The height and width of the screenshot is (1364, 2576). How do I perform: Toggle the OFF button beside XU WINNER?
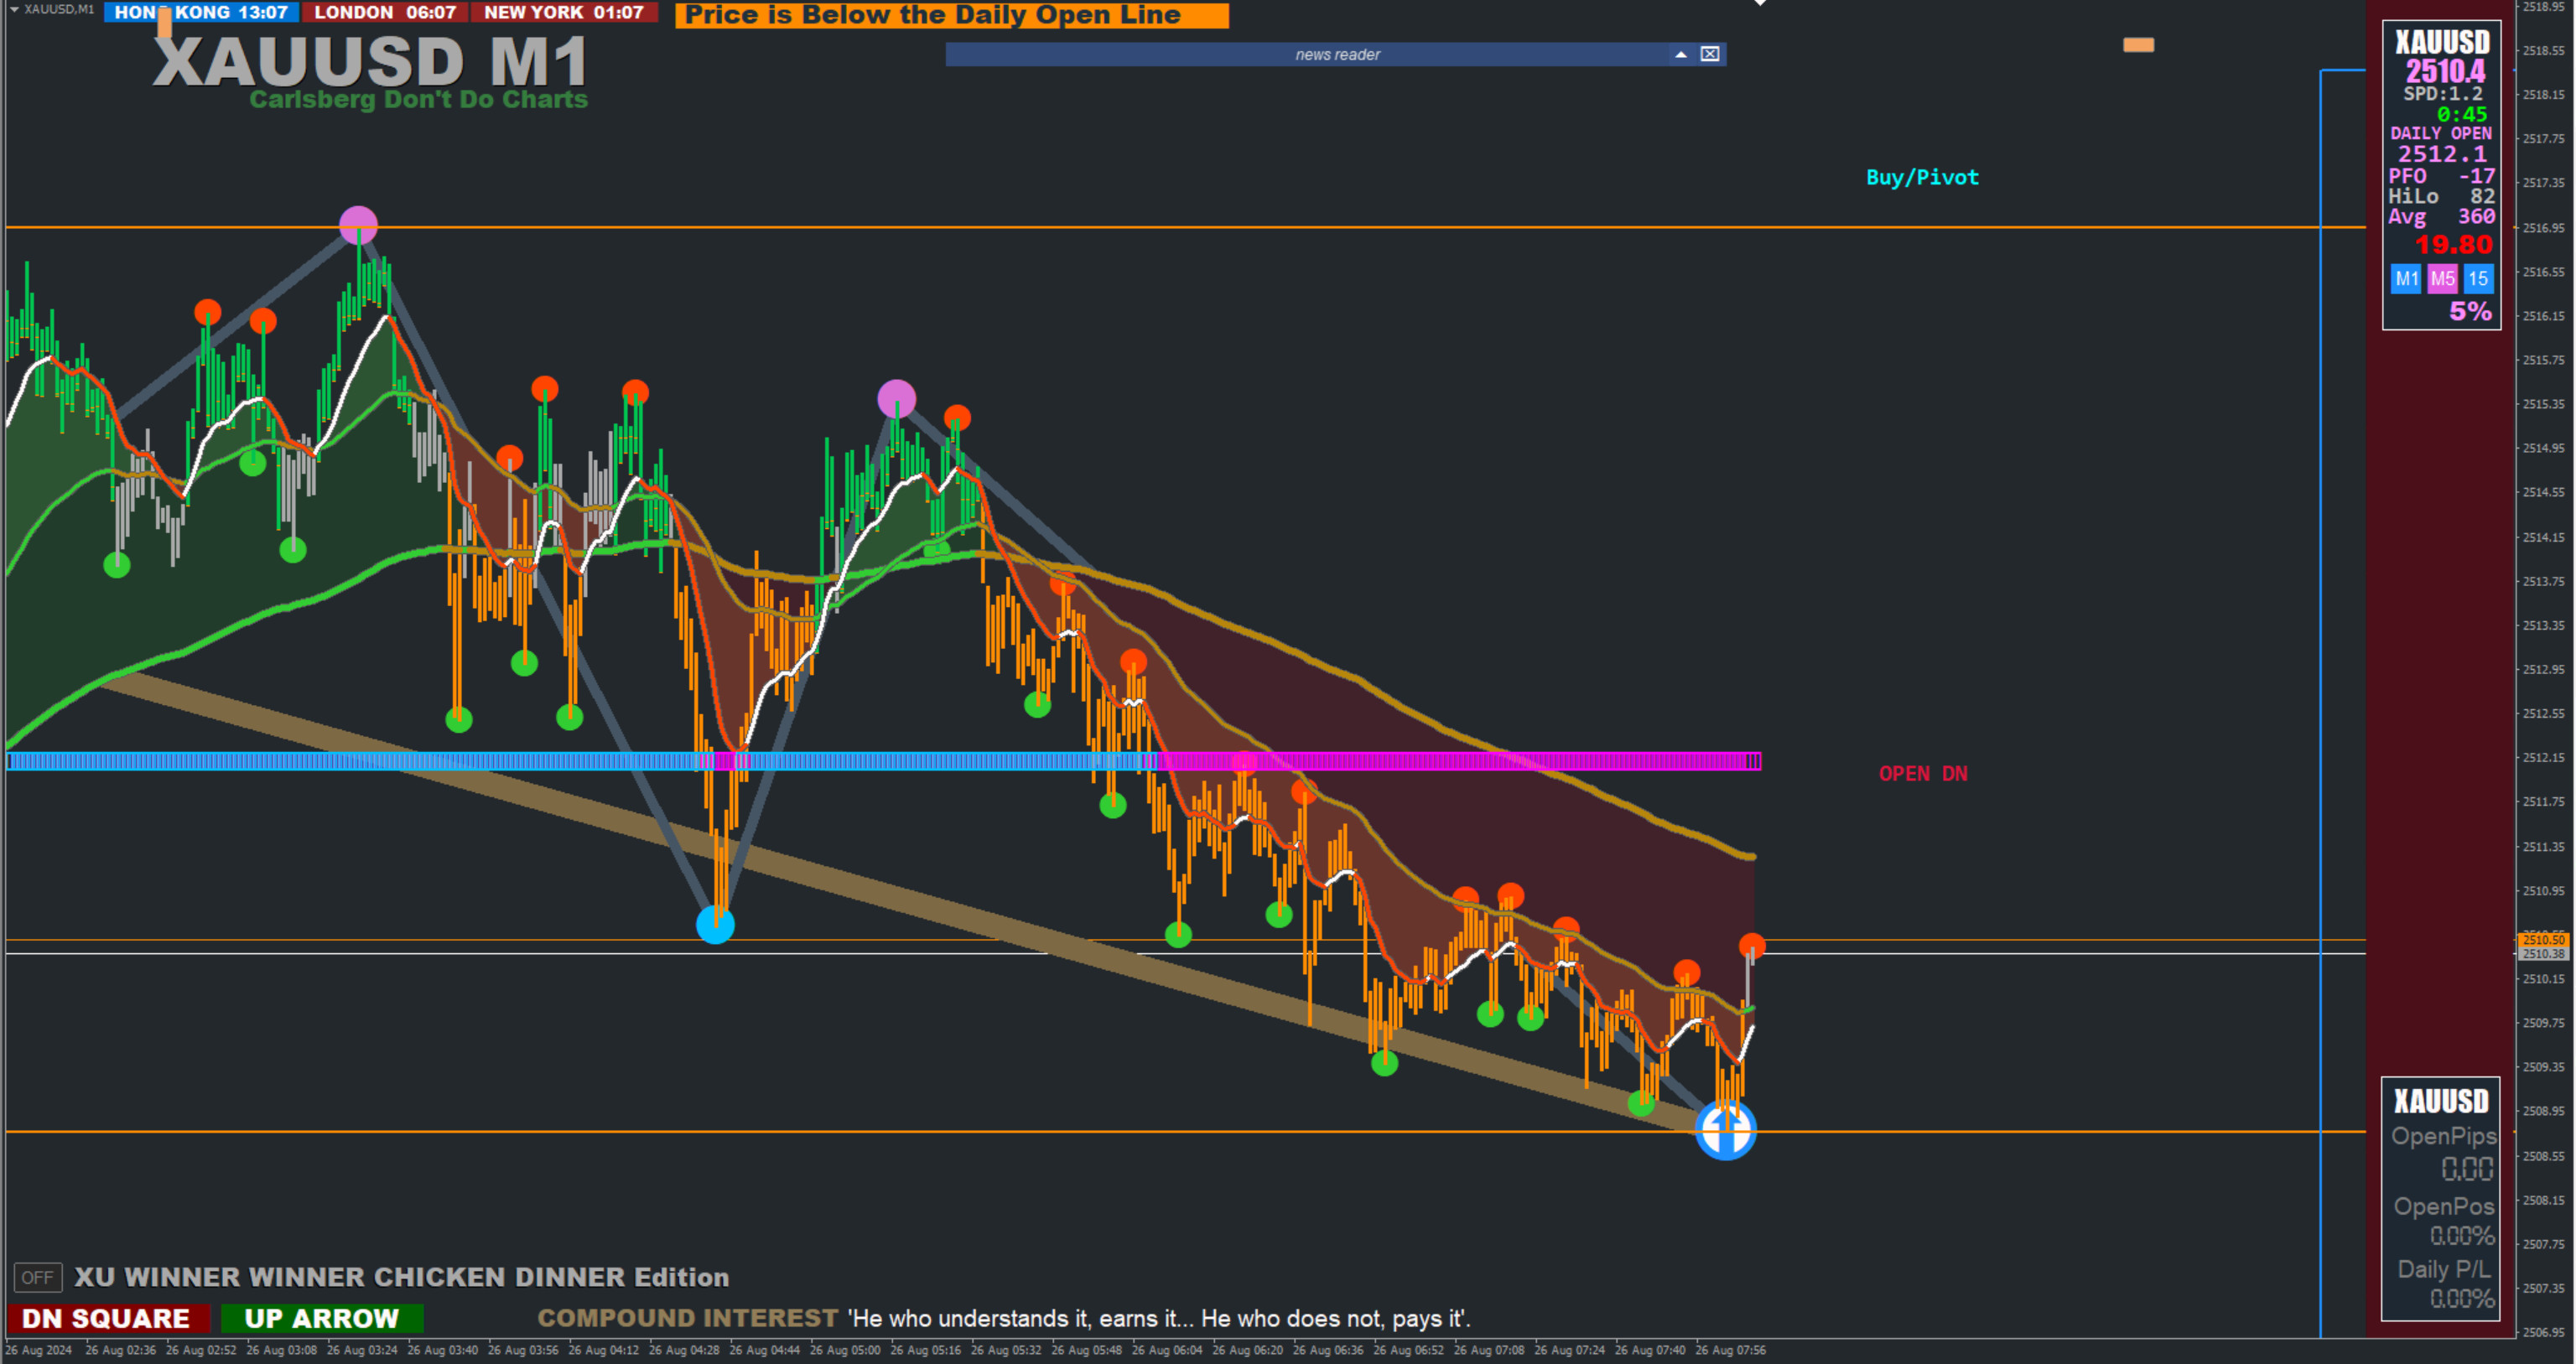tap(37, 1277)
